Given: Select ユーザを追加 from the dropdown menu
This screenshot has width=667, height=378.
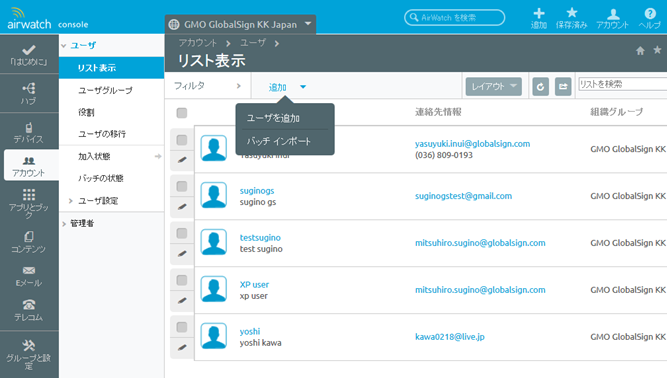Looking at the screenshot, I should point(273,118).
